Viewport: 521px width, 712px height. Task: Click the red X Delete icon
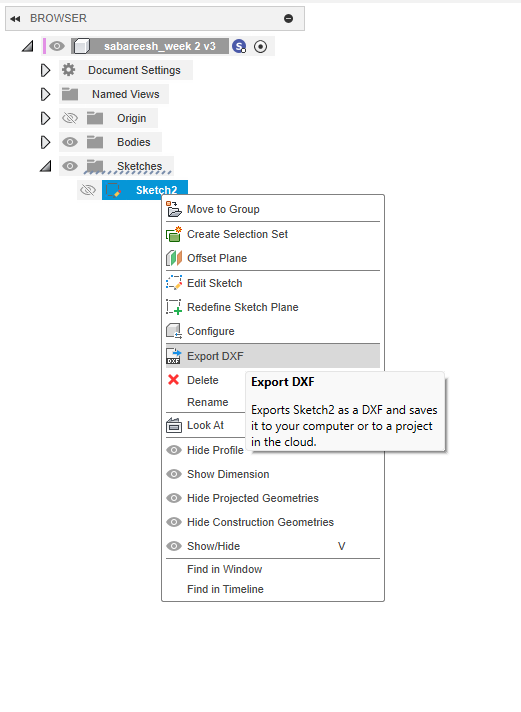pos(174,380)
